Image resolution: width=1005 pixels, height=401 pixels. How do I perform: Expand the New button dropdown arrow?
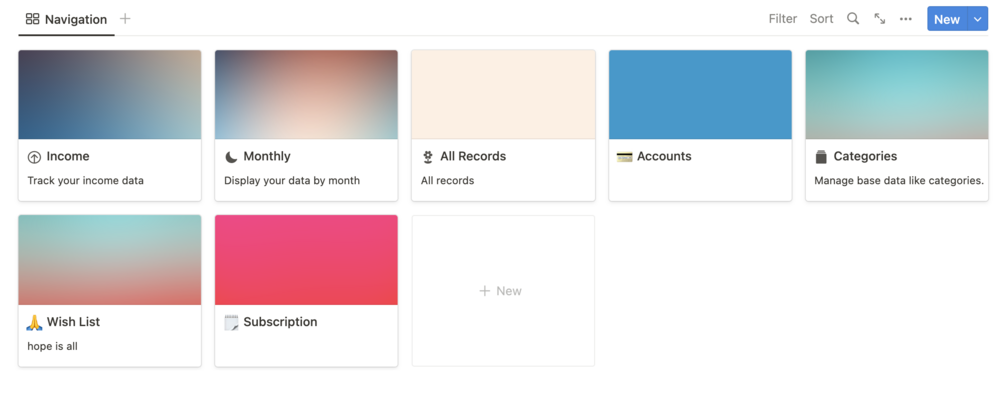coord(977,19)
